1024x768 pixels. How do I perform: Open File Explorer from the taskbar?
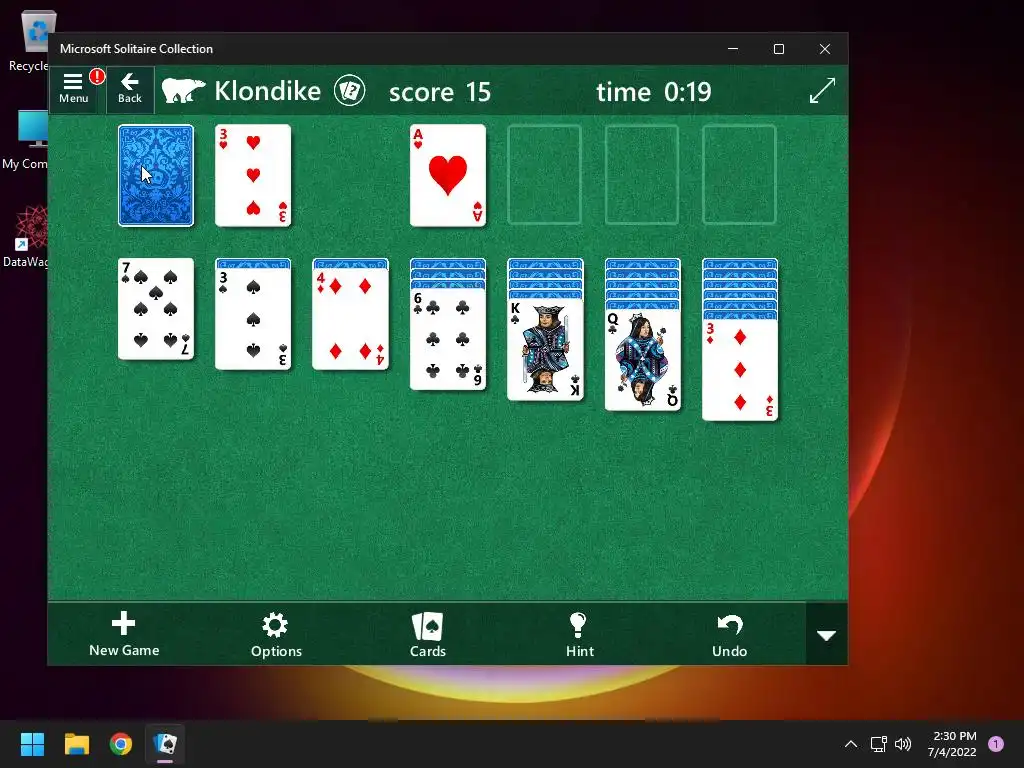click(76, 744)
